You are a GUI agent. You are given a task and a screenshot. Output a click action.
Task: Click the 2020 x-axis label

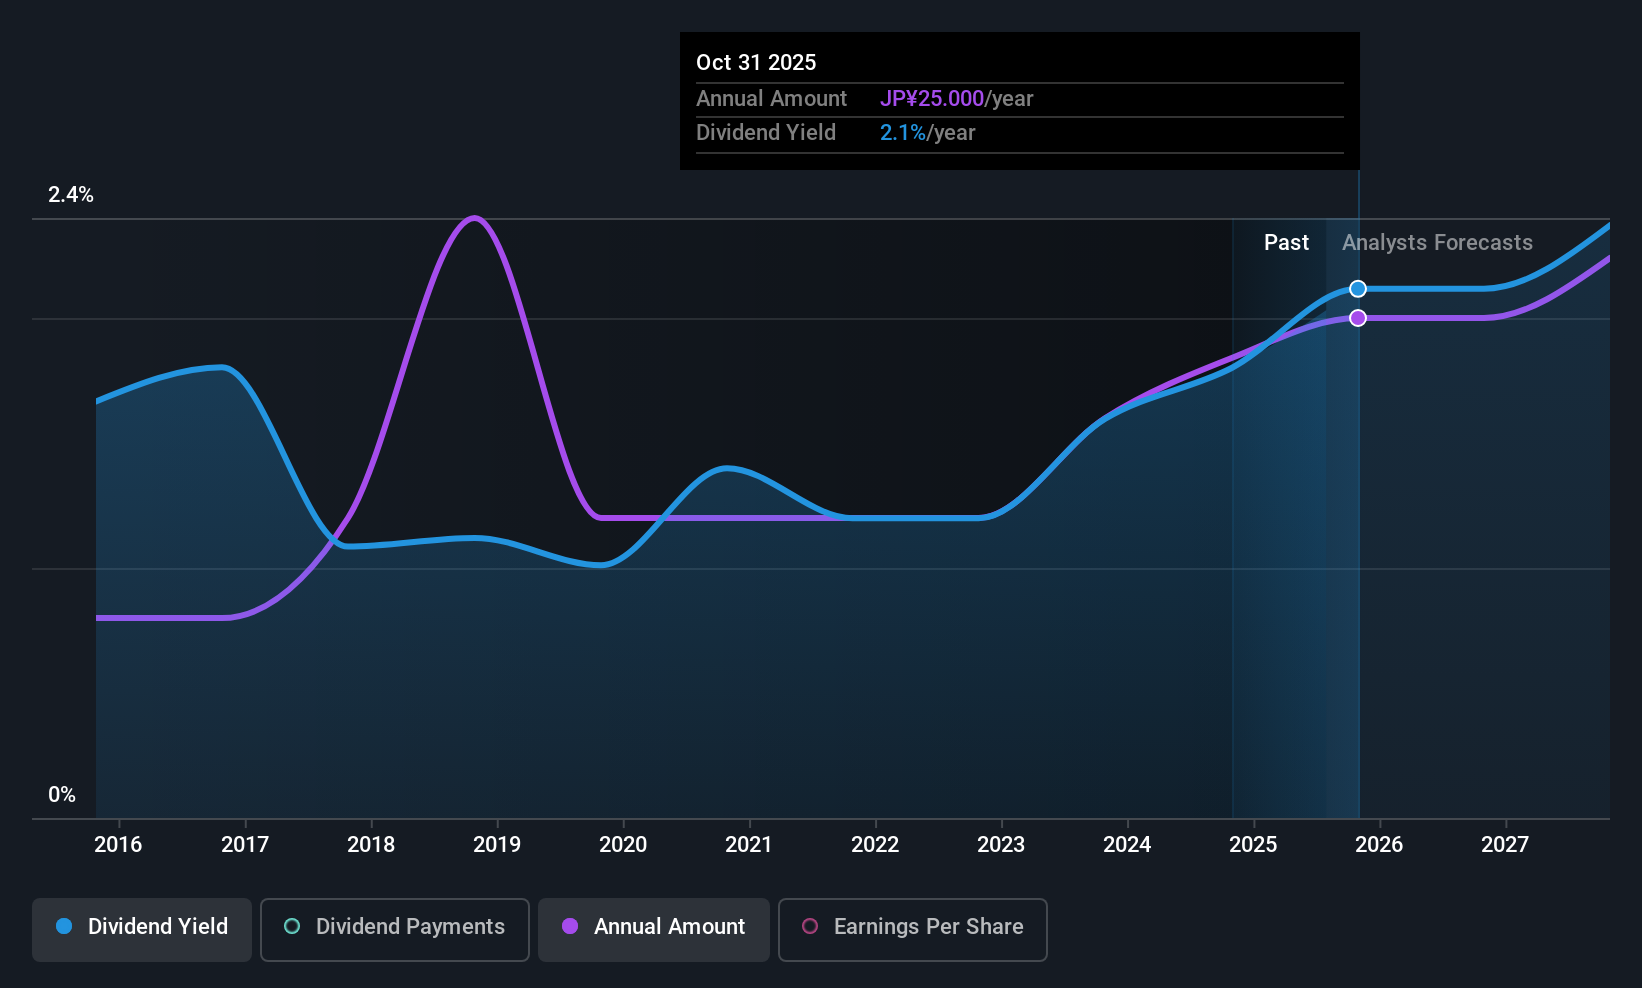coord(623,845)
